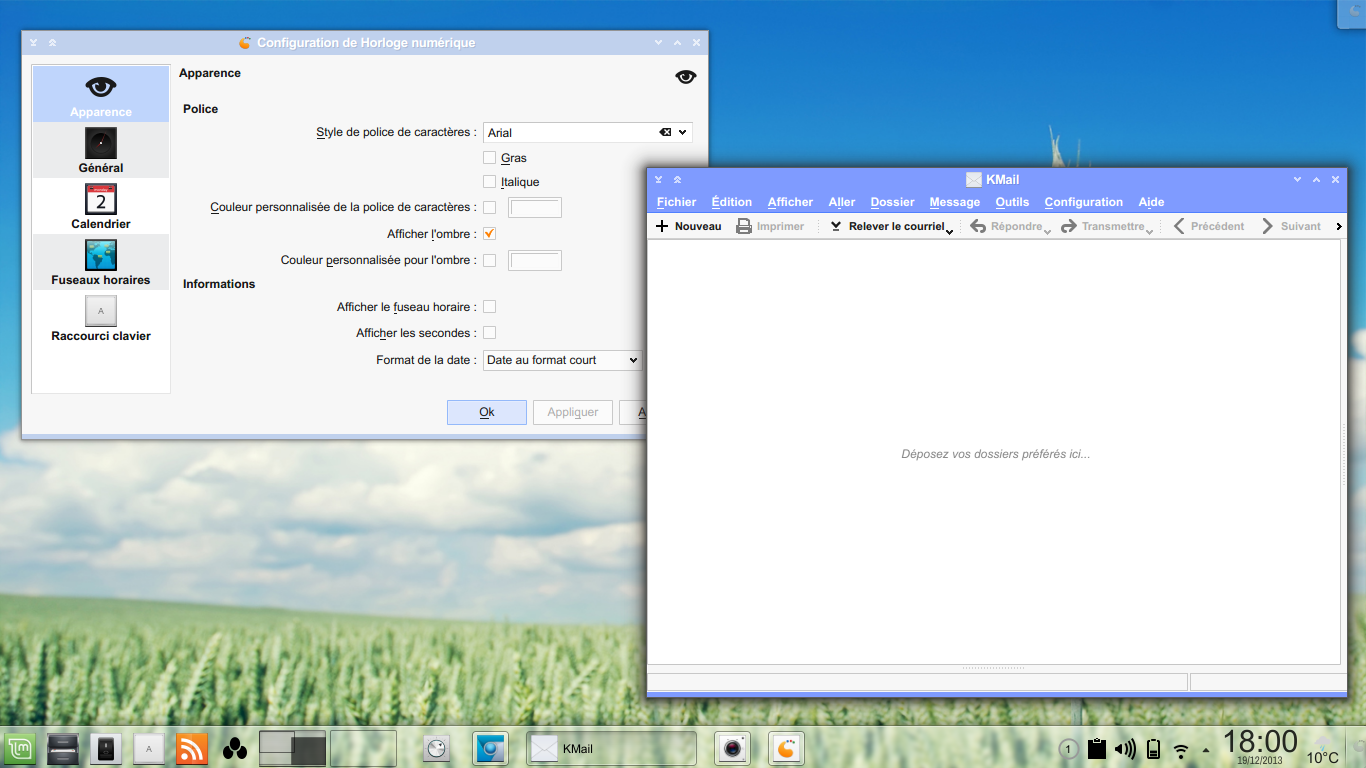
Task: Pick the custom shadow color swatch
Action: coord(535,260)
